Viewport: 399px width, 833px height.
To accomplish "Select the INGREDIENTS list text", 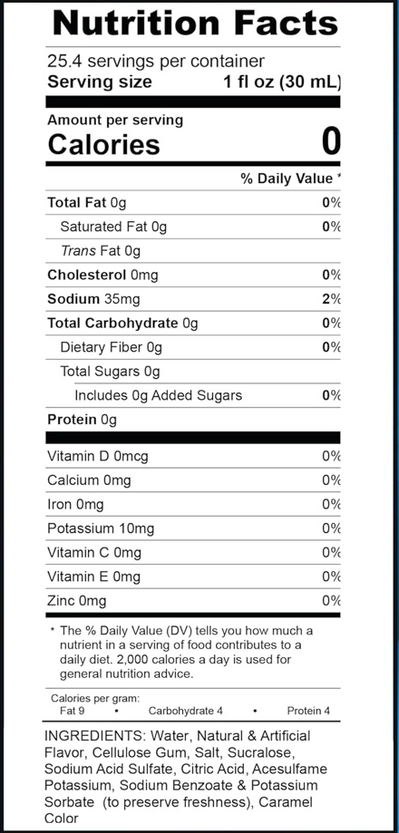I will point(186,777).
